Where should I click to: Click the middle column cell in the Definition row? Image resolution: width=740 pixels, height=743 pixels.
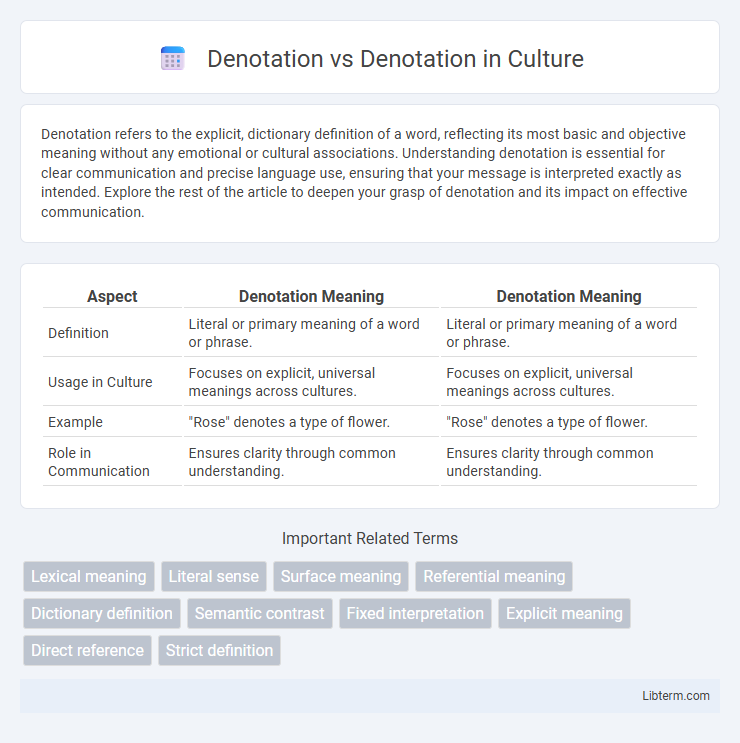click(x=311, y=333)
